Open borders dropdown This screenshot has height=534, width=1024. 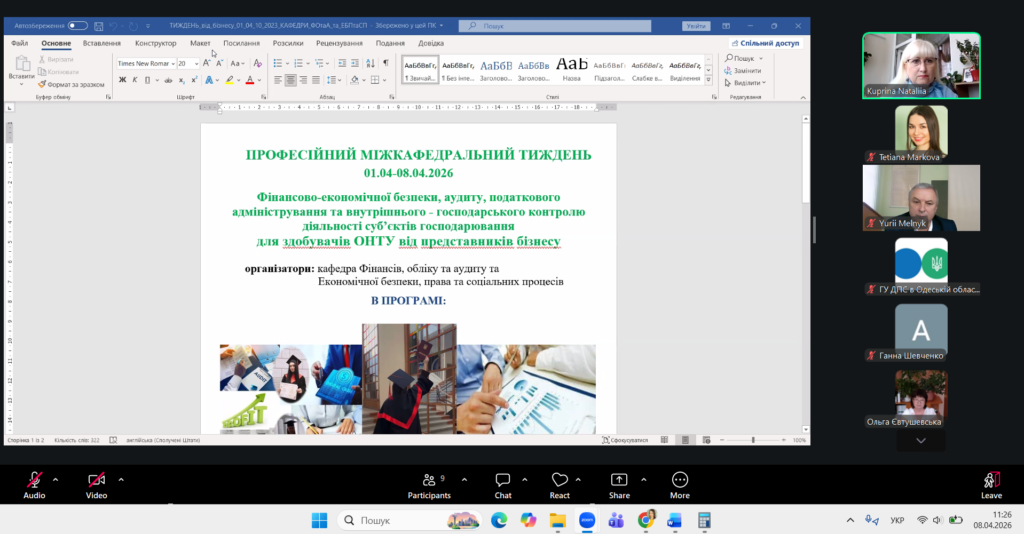coord(384,80)
